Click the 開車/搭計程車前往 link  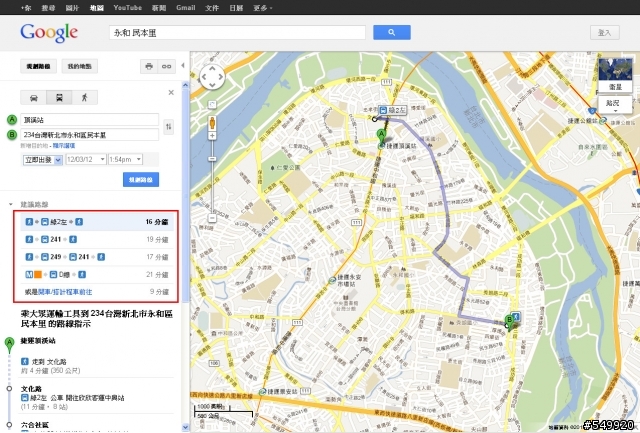65,292
